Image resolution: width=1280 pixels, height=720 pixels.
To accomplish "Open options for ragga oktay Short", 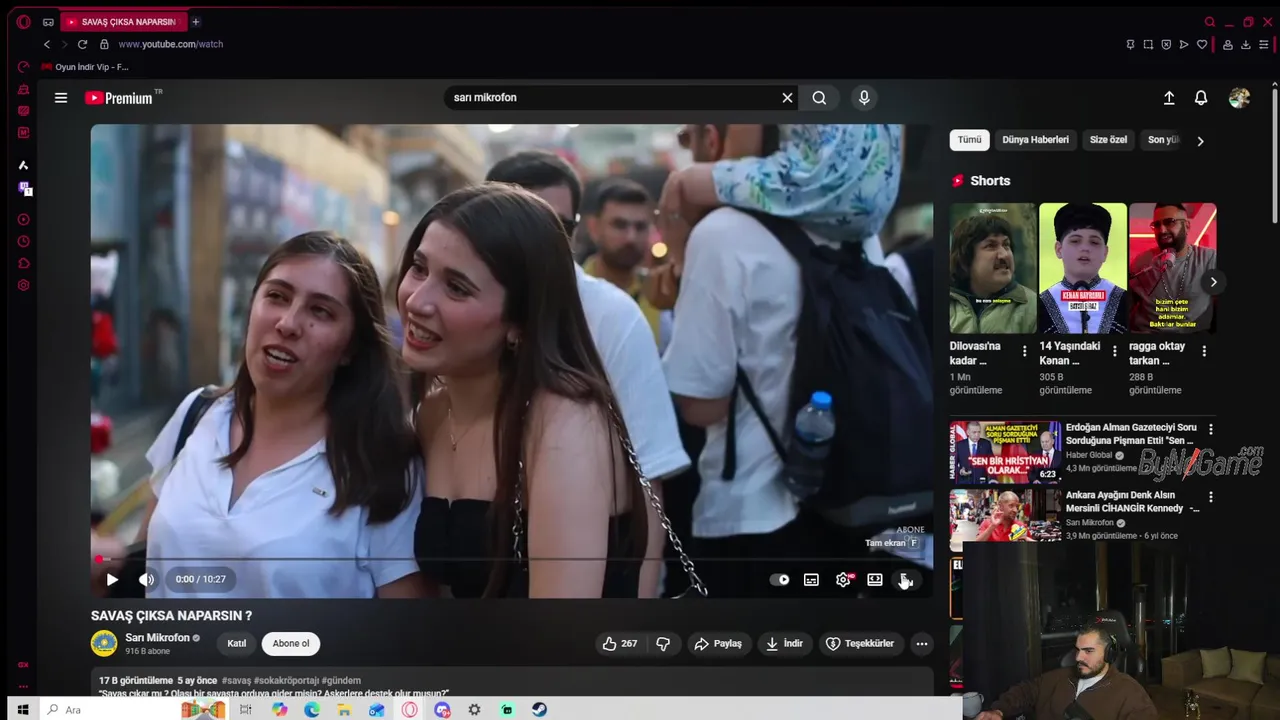I will [x=1204, y=351].
